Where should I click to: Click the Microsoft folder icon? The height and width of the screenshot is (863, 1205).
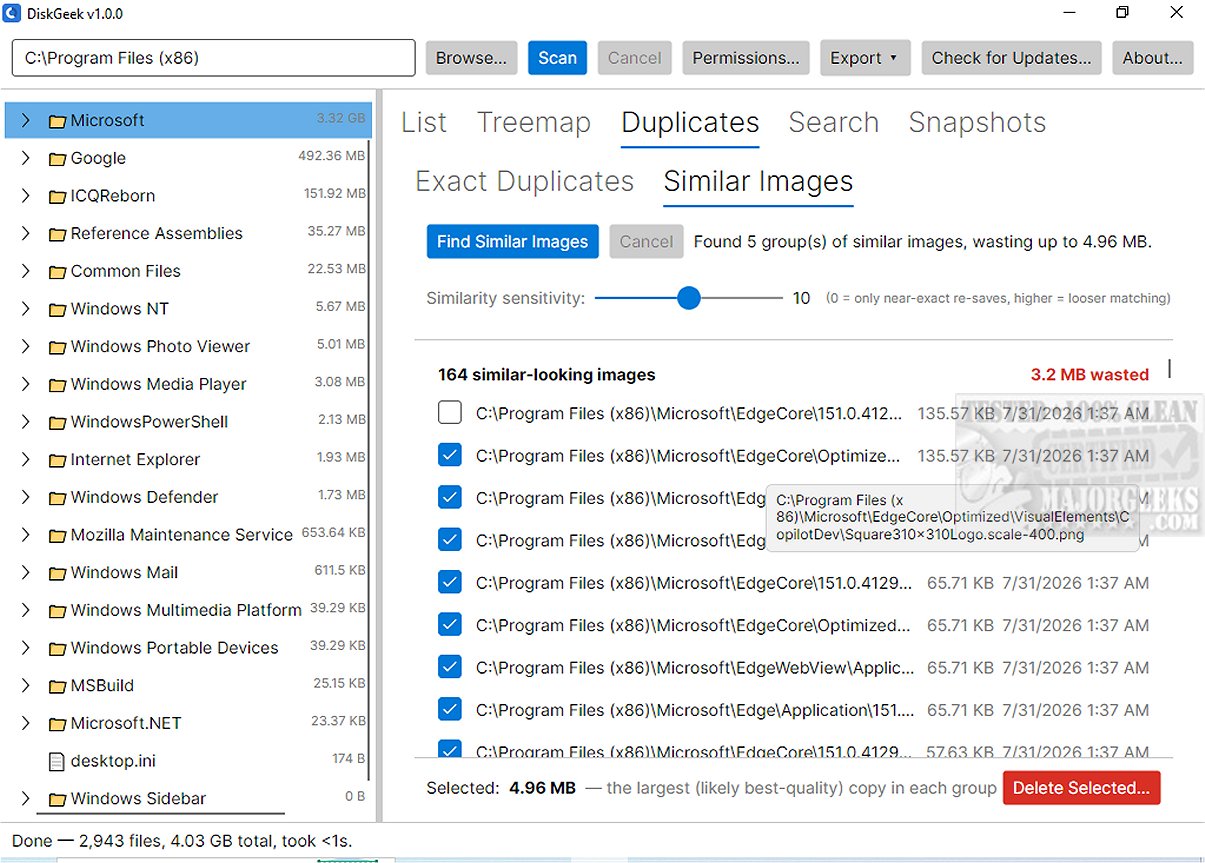(57, 121)
